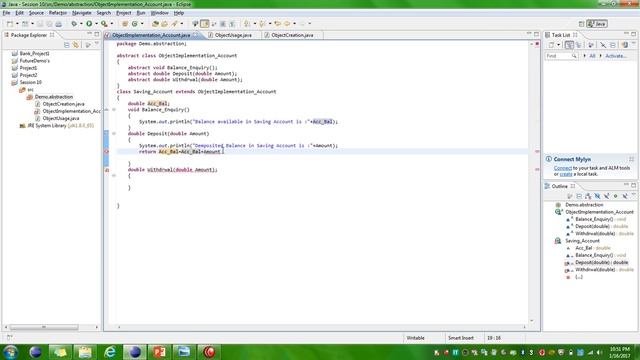The height and width of the screenshot is (360, 640).
Task: Open the Outline view menu triangle
Action: (x=634, y=195)
